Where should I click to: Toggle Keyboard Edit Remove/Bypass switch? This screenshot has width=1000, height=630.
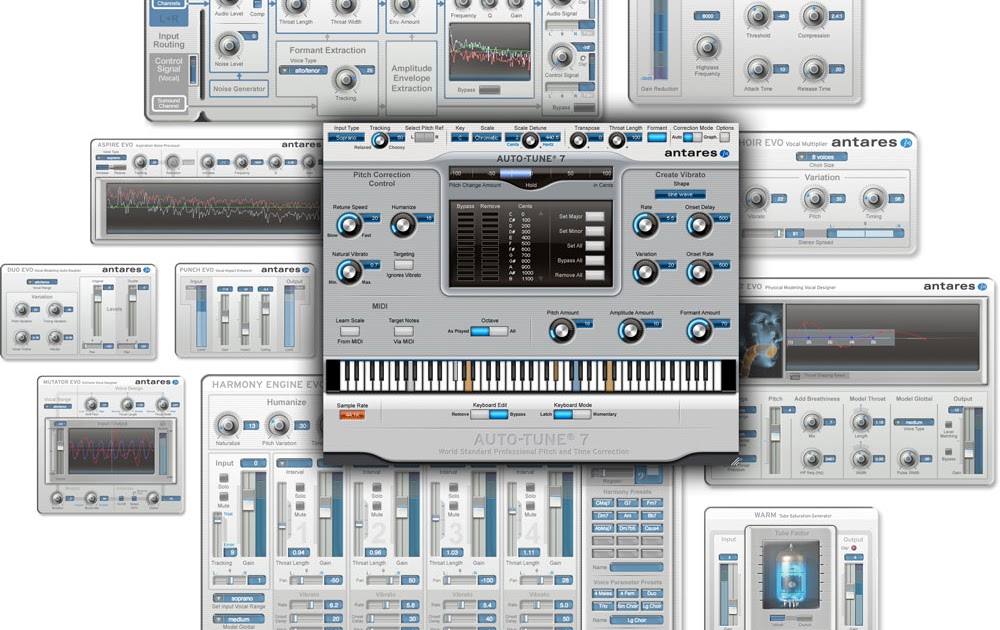(x=489, y=414)
